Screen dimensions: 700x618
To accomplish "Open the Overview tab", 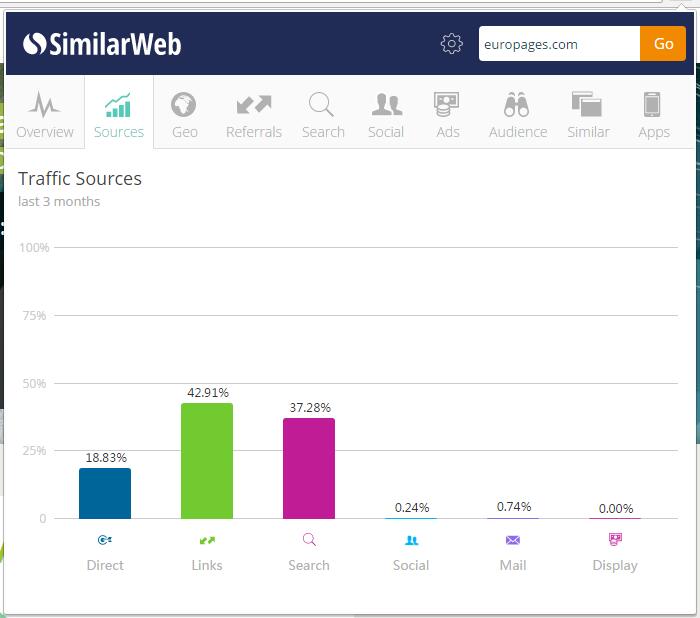I will (x=45, y=114).
